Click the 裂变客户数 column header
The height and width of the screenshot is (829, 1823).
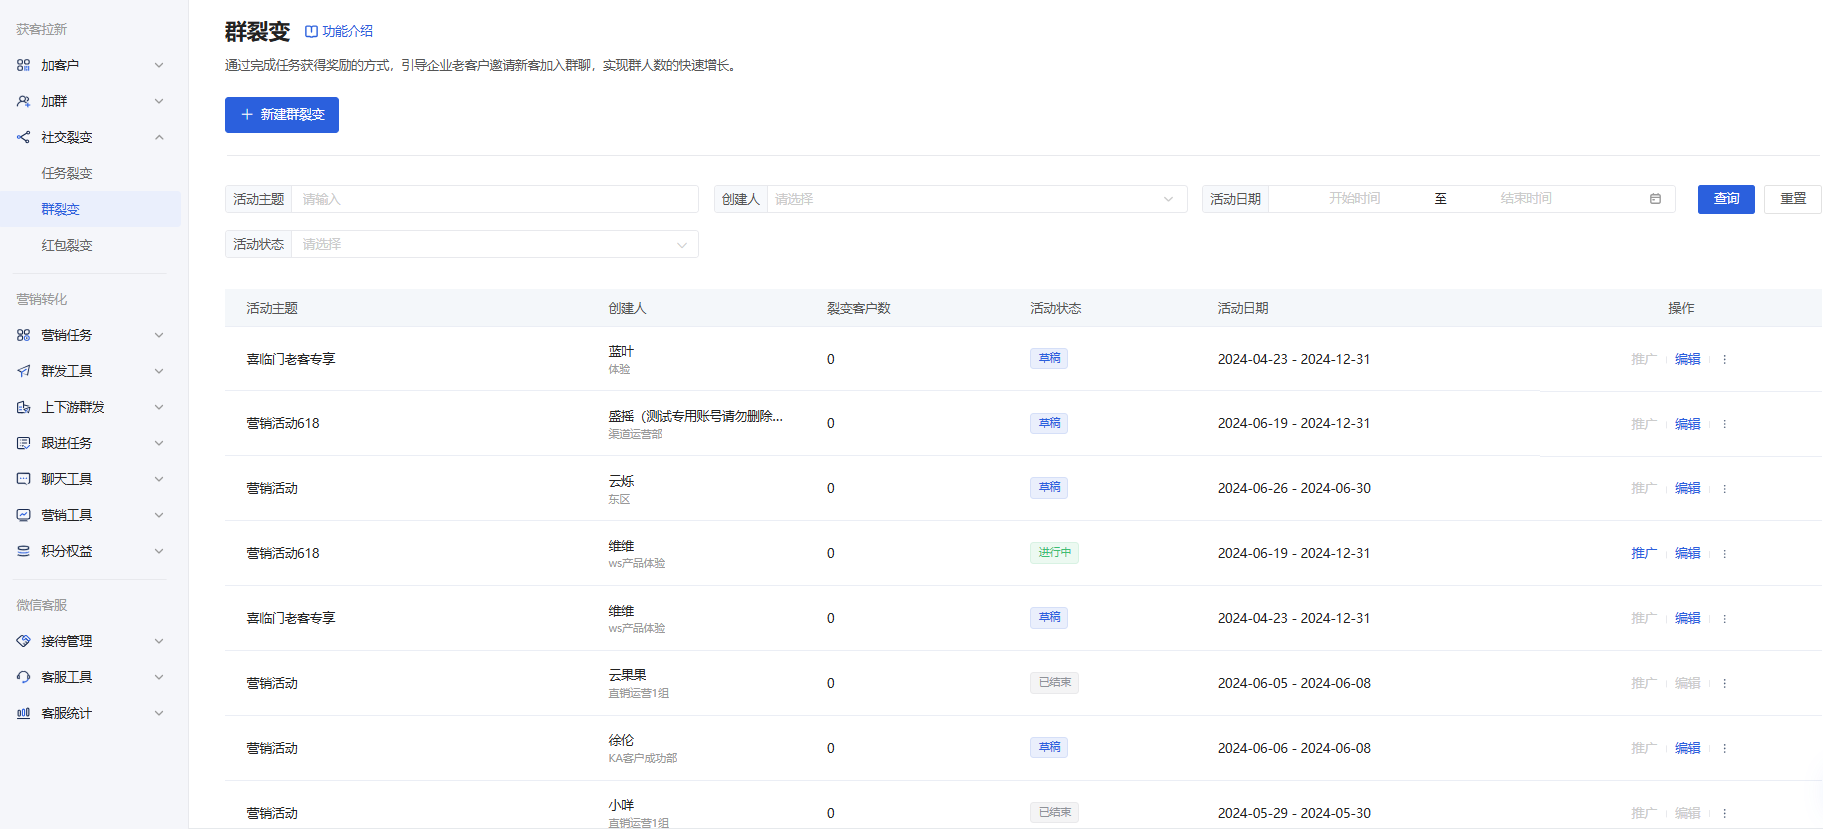(x=858, y=308)
